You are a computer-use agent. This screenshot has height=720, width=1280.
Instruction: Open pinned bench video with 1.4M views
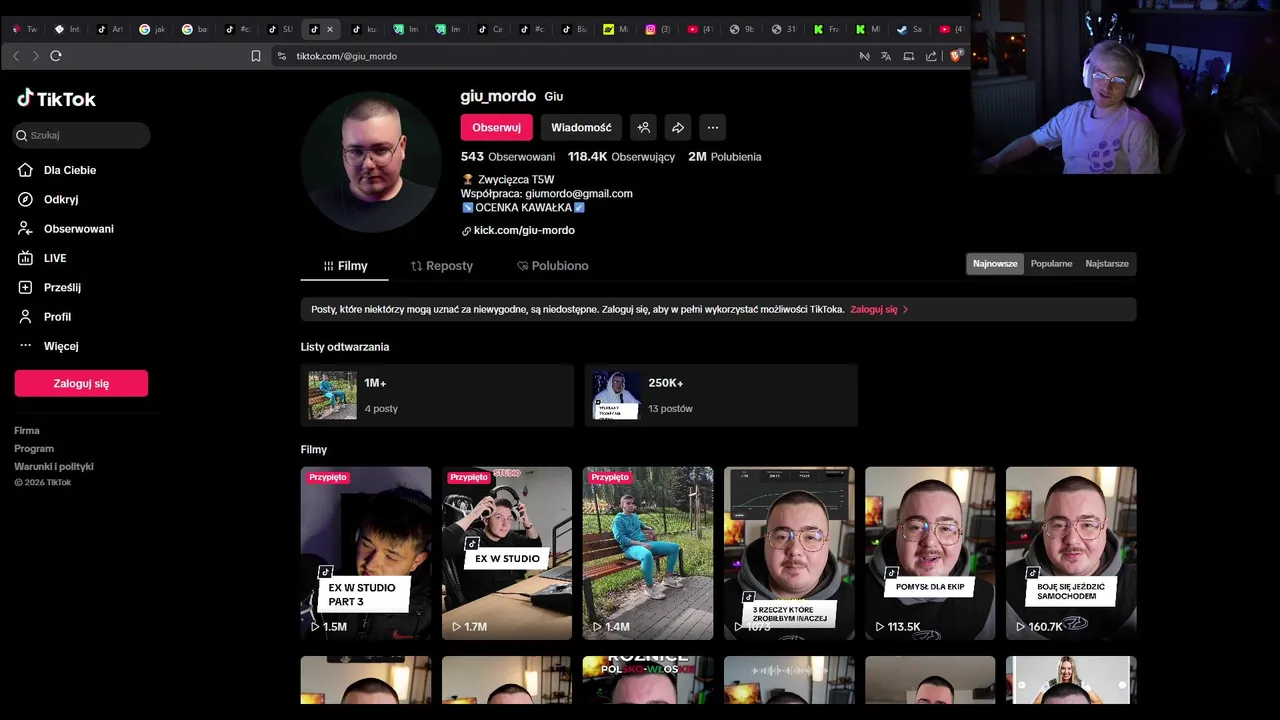[x=648, y=553]
